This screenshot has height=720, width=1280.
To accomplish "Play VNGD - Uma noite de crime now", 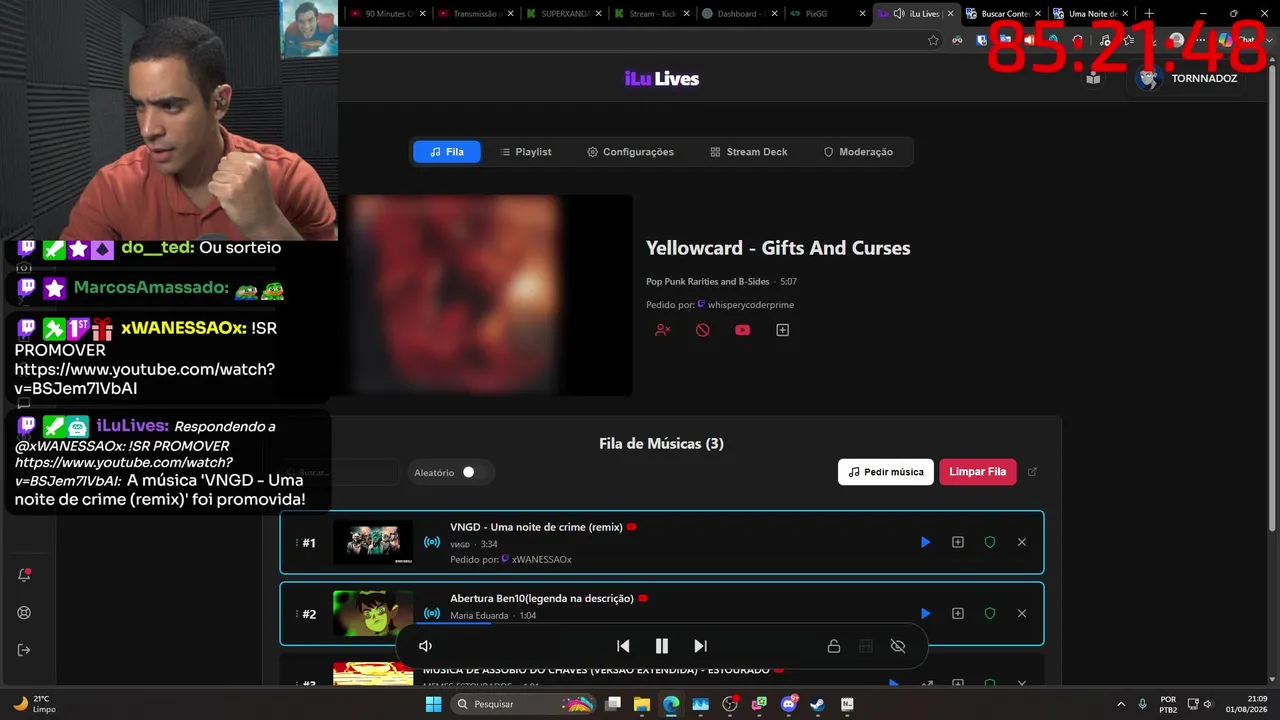I will point(925,542).
